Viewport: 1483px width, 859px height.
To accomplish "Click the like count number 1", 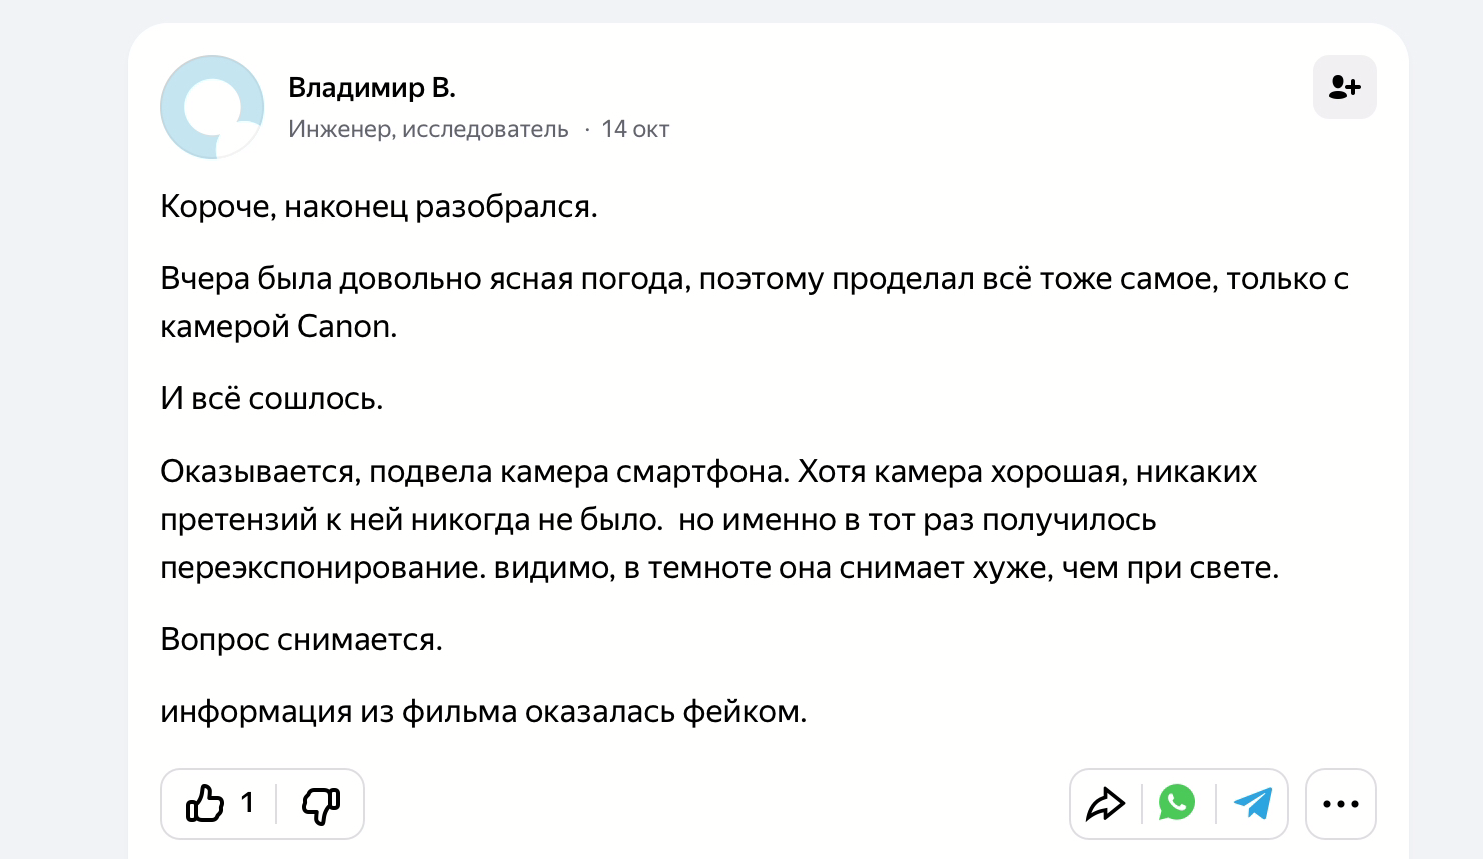I will point(247,803).
